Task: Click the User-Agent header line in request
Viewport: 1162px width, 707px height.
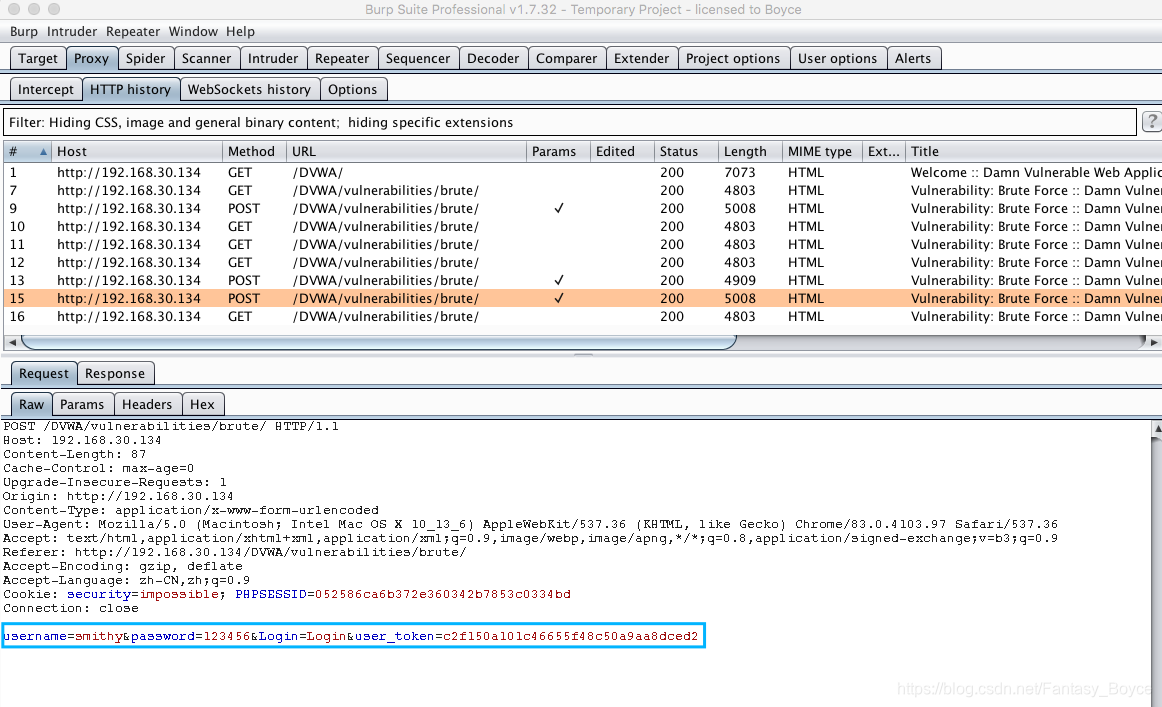Action: pyautogui.click(x=531, y=525)
